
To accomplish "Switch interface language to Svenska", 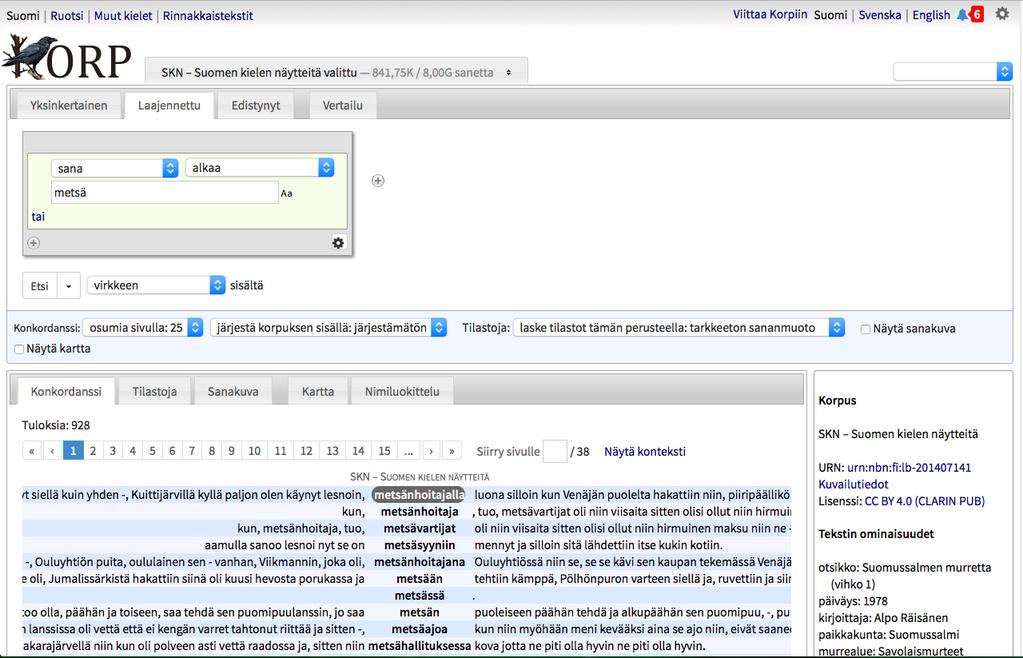I will point(879,15).
